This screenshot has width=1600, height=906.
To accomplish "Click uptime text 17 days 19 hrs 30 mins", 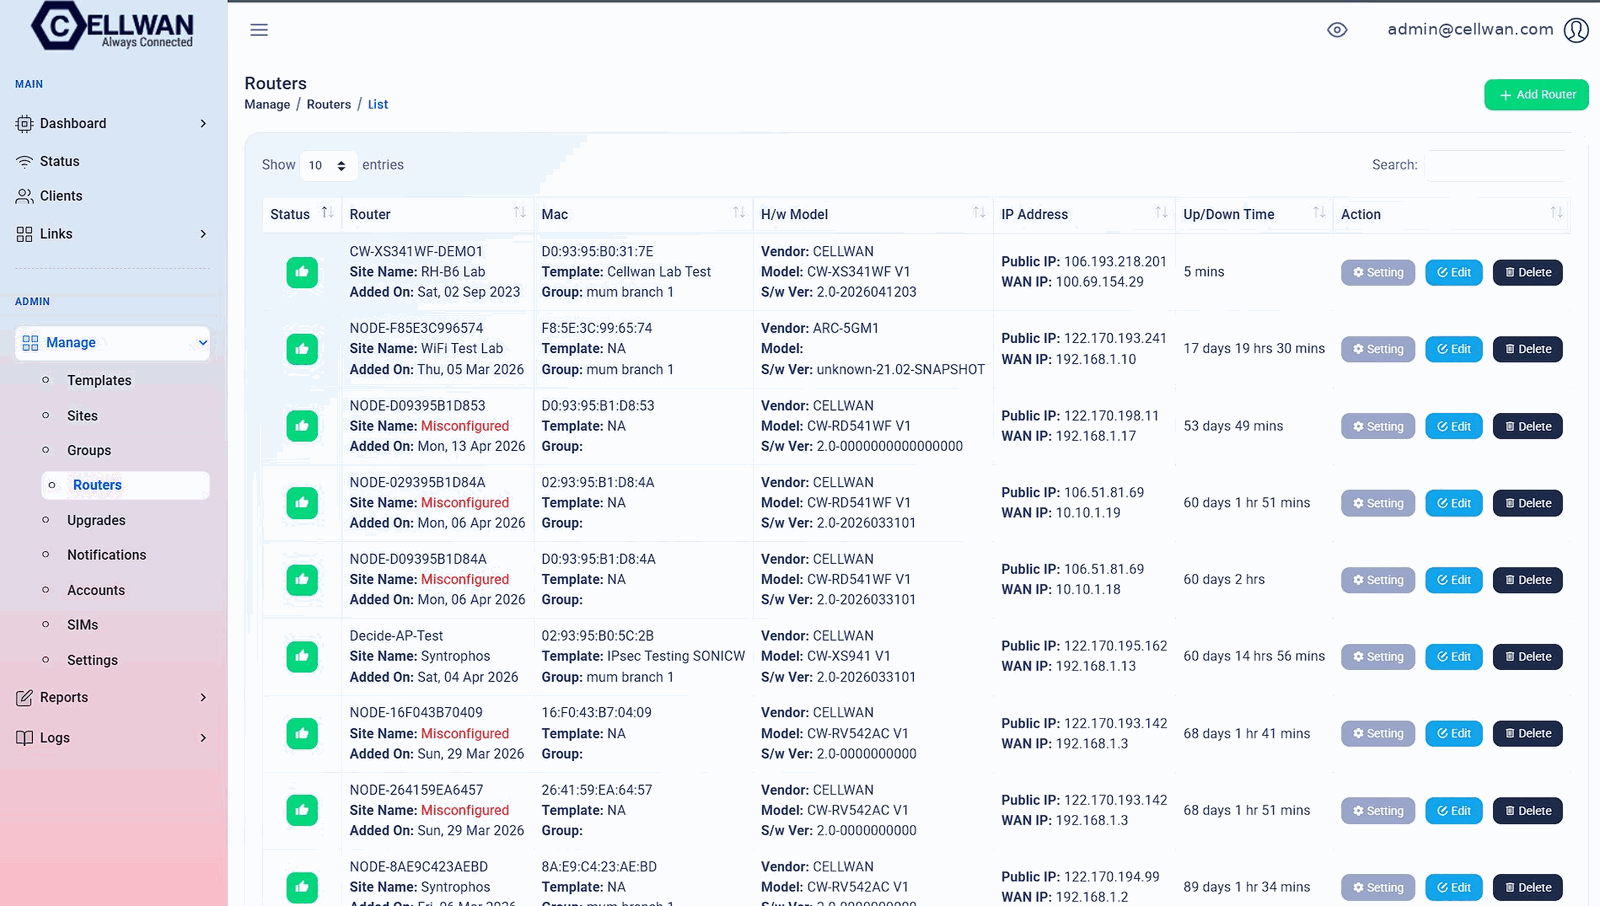I will coord(1254,349).
